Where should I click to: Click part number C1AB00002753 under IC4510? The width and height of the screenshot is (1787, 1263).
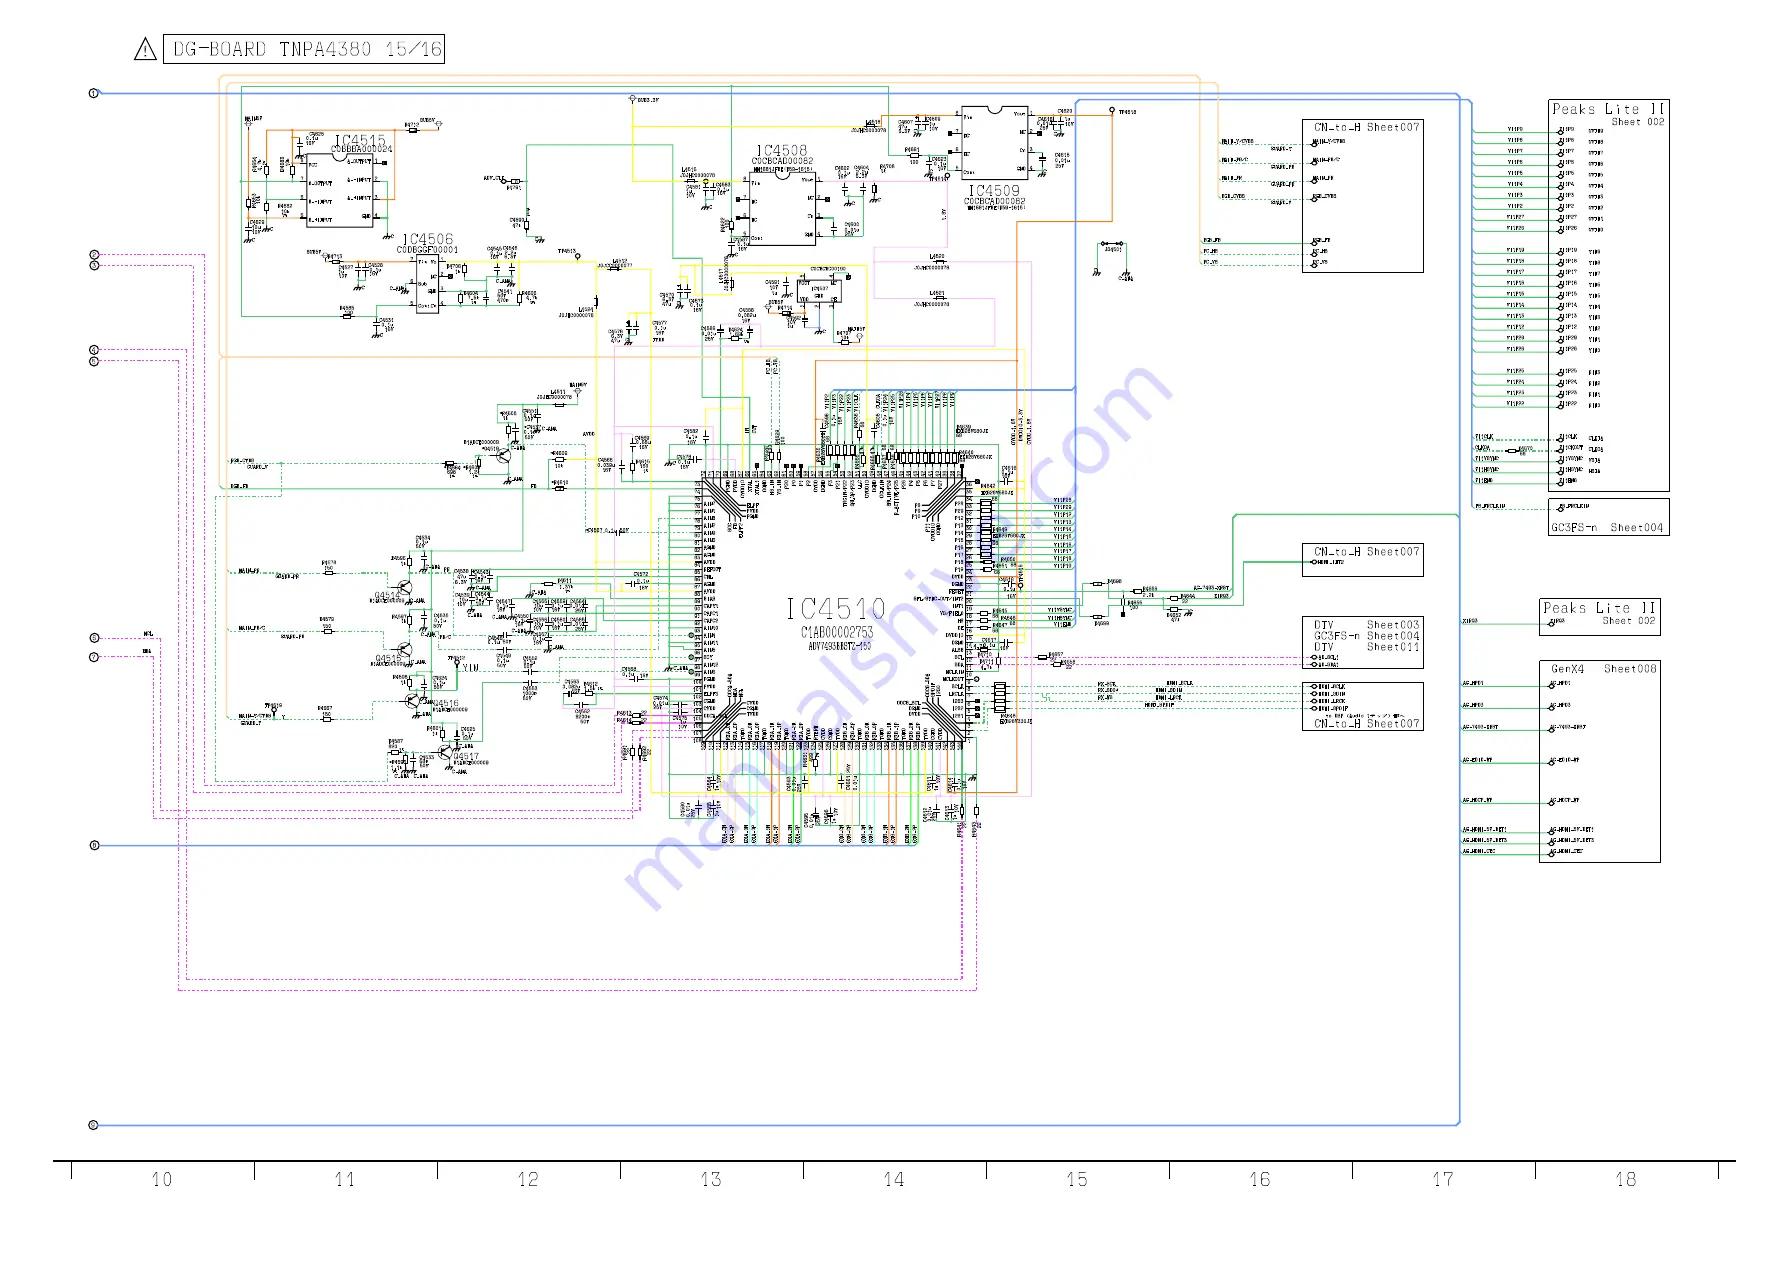pos(837,632)
